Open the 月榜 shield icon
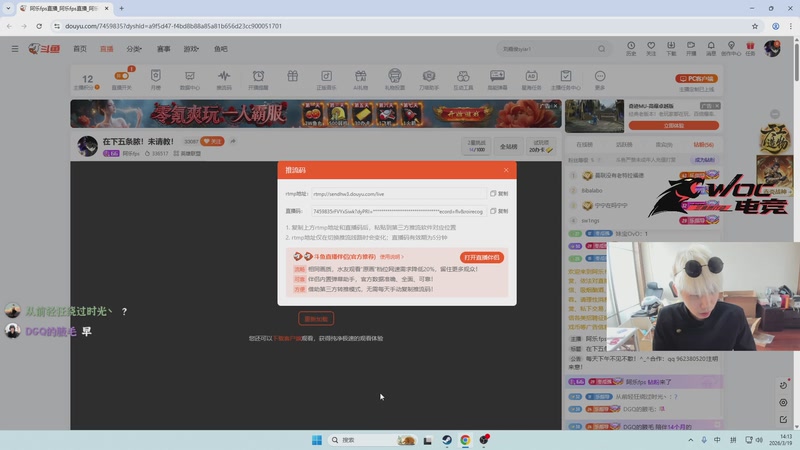Image resolution: width=800 pixels, height=450 pixels. click(156, 80)
